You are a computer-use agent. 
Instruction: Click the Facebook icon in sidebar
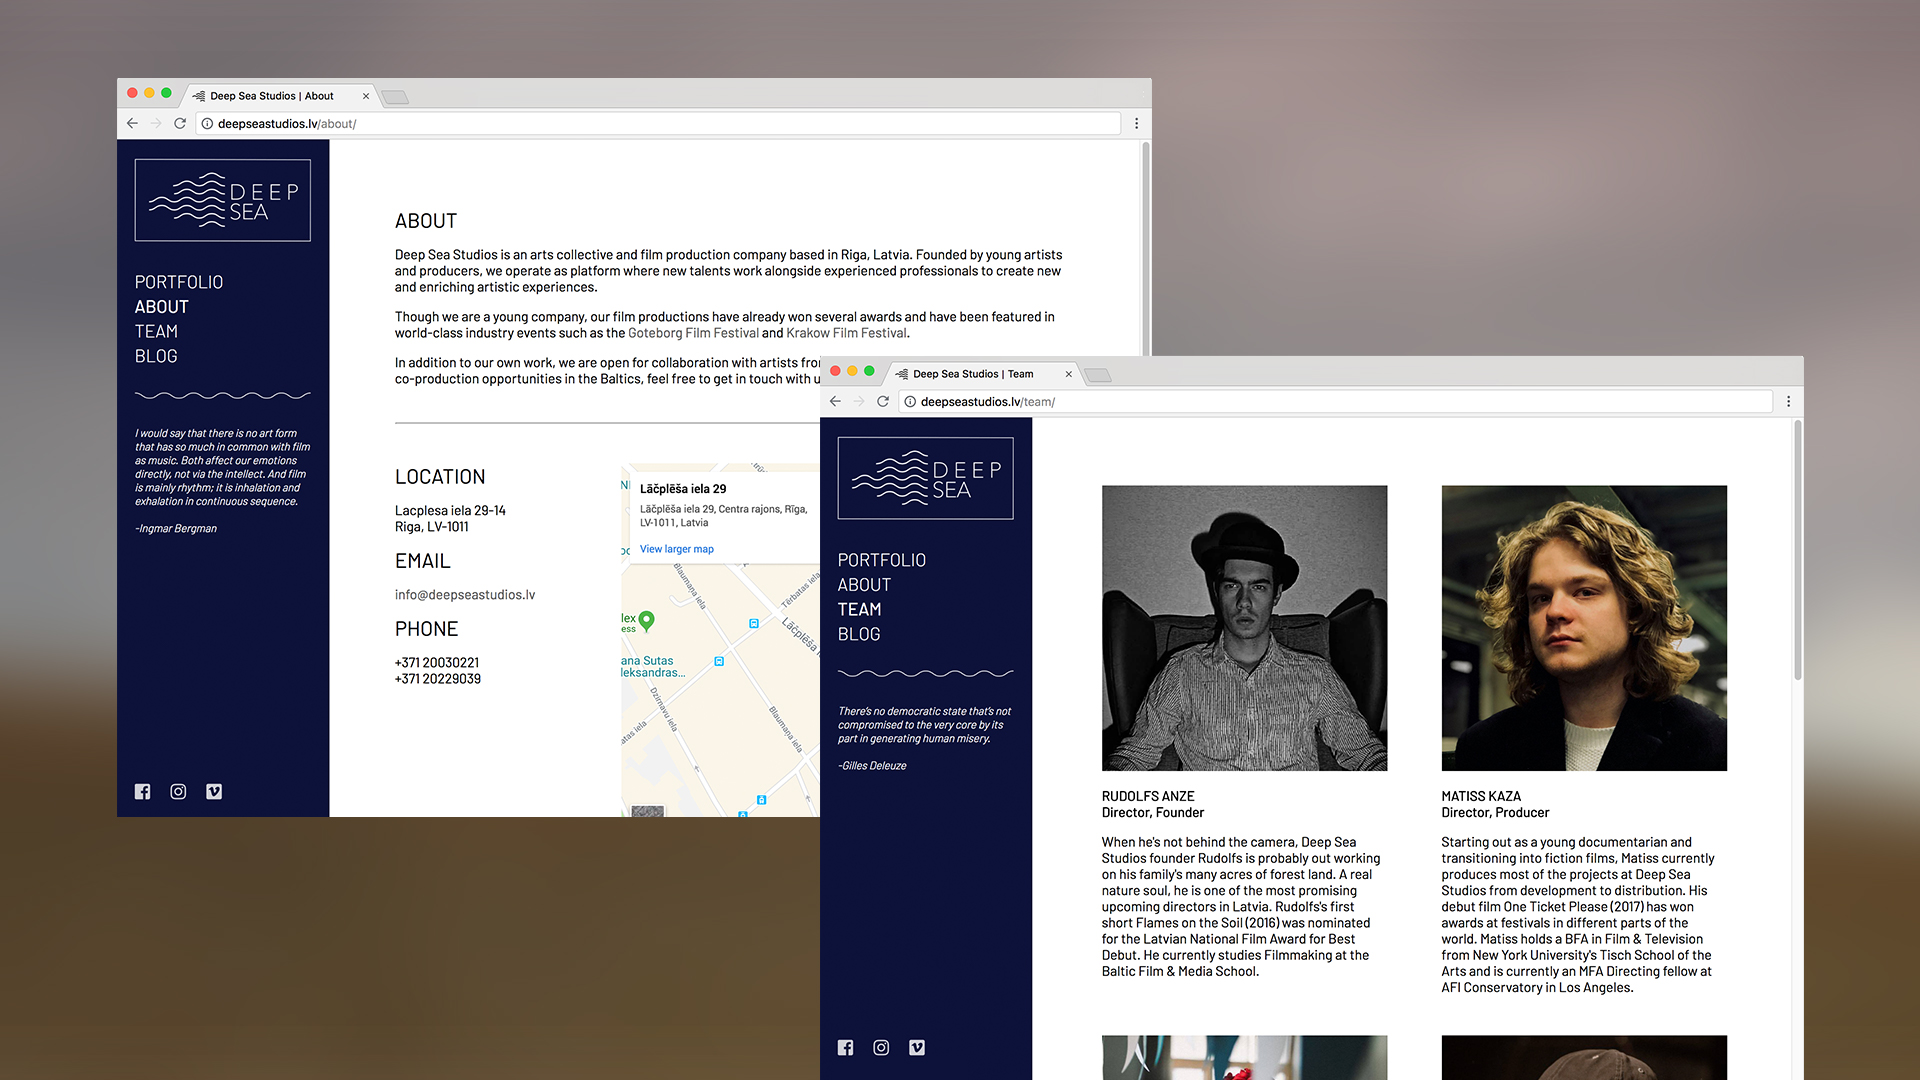click(144, 791)
